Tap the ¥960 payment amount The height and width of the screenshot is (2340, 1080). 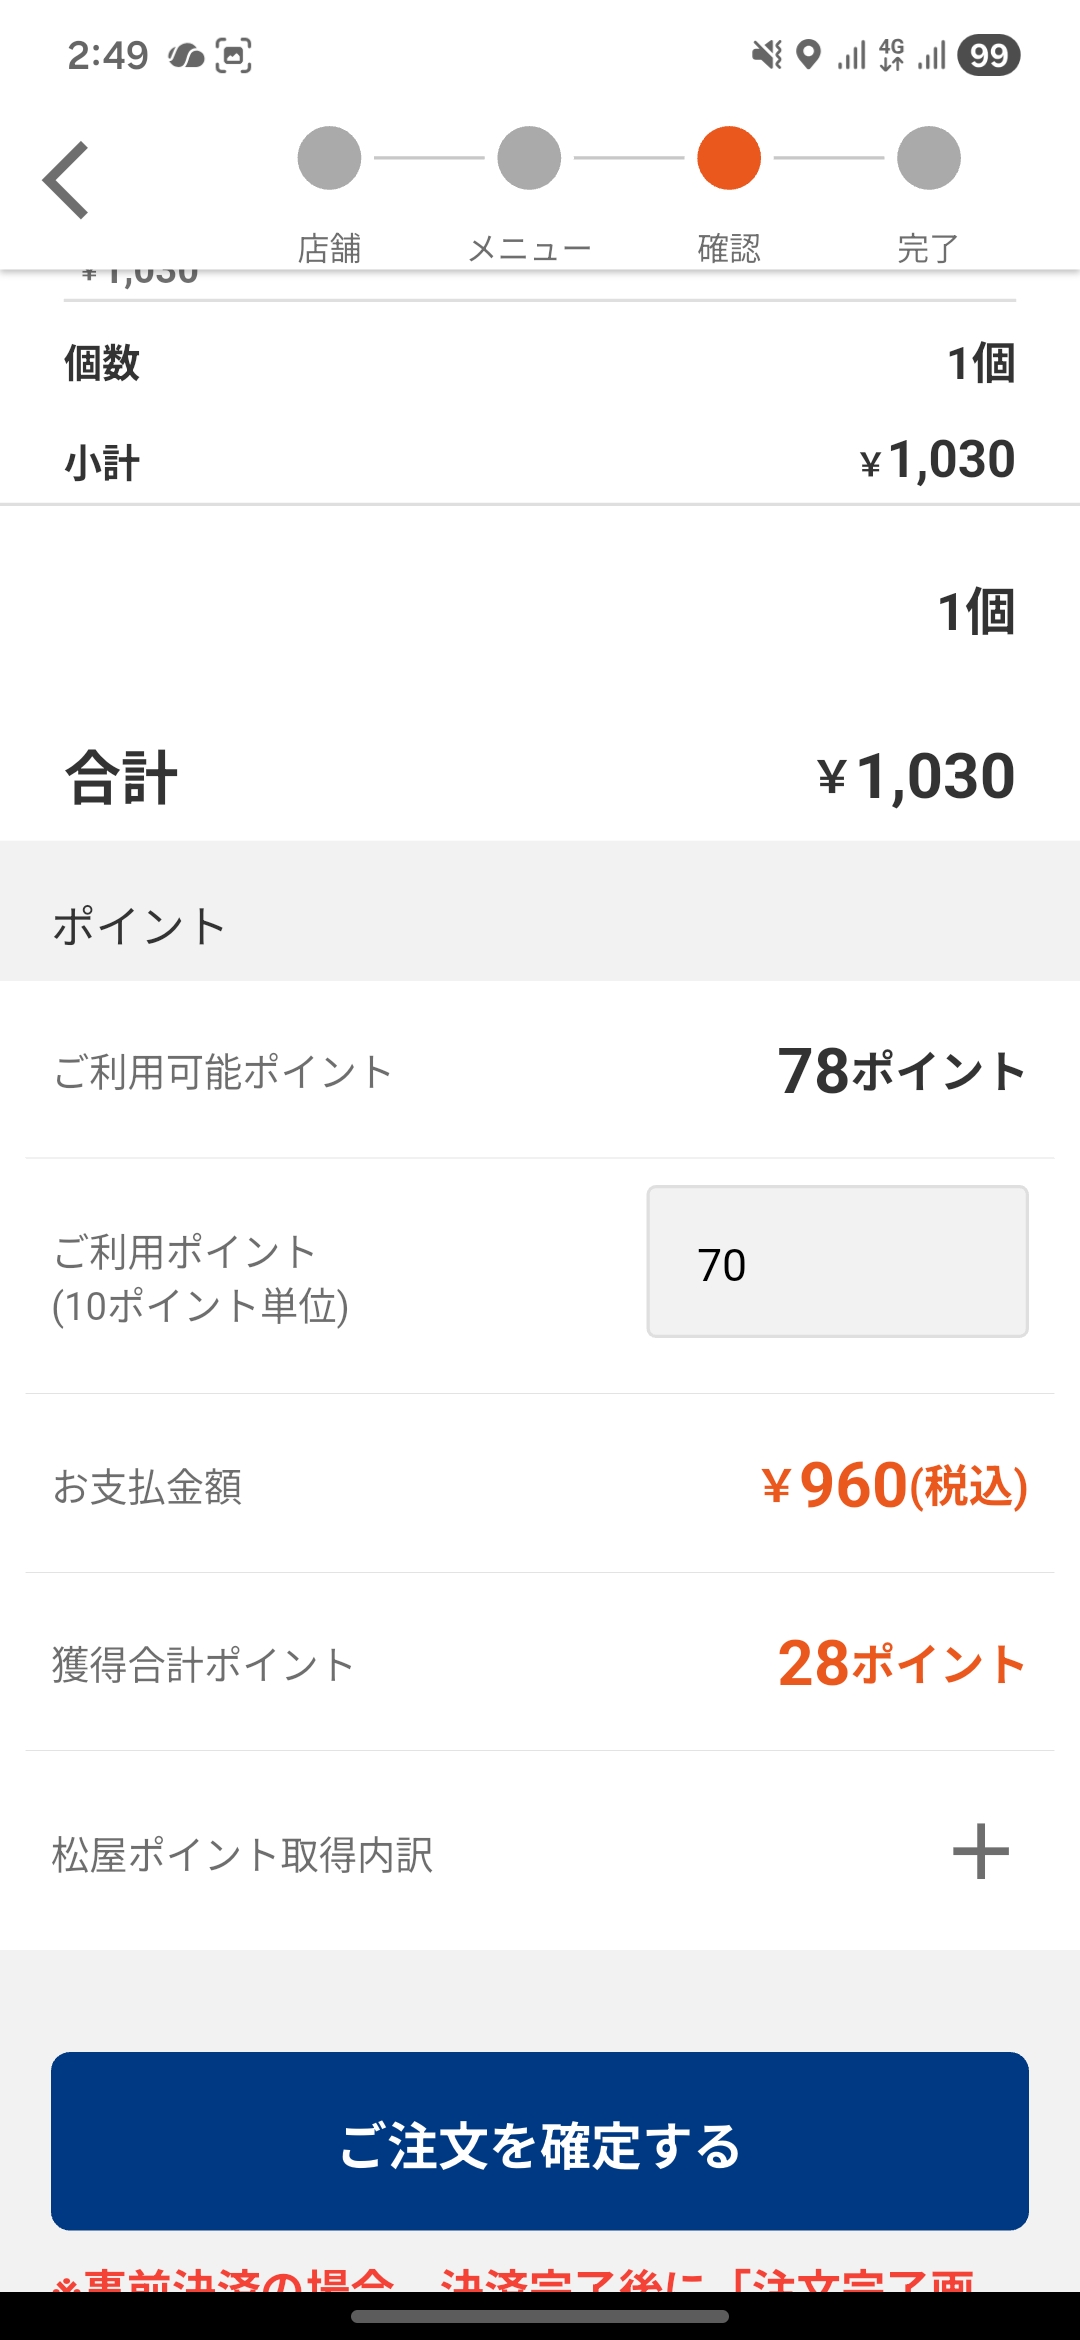pos(893,1485)
